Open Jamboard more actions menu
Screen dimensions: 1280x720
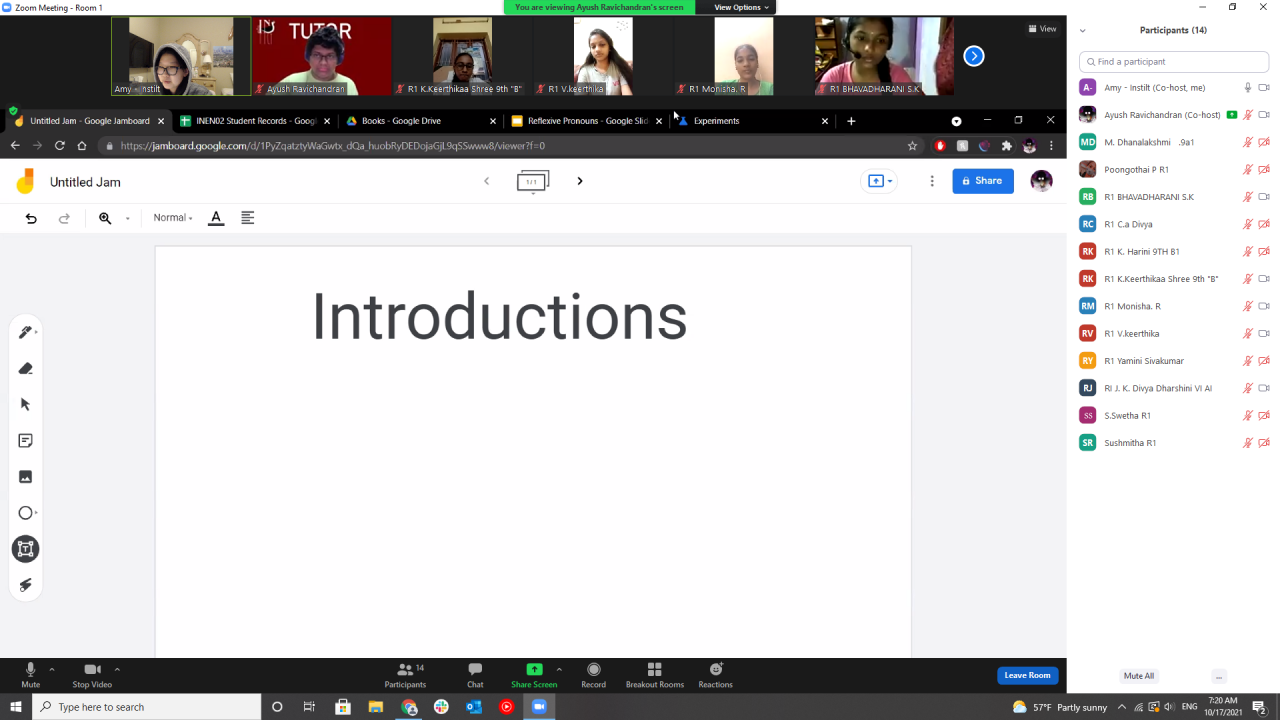point(932,181)
